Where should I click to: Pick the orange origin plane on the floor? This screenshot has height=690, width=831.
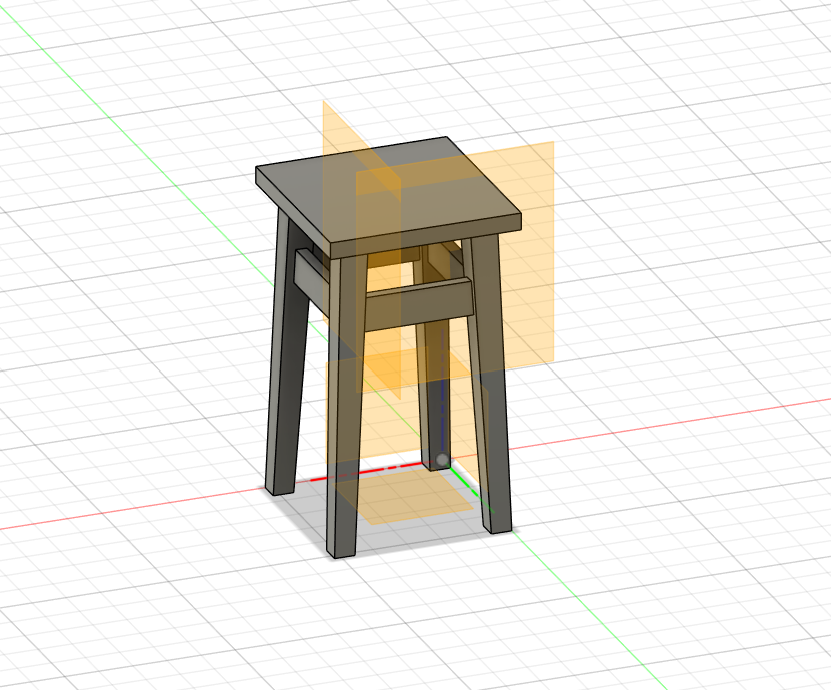coord(405,496)
